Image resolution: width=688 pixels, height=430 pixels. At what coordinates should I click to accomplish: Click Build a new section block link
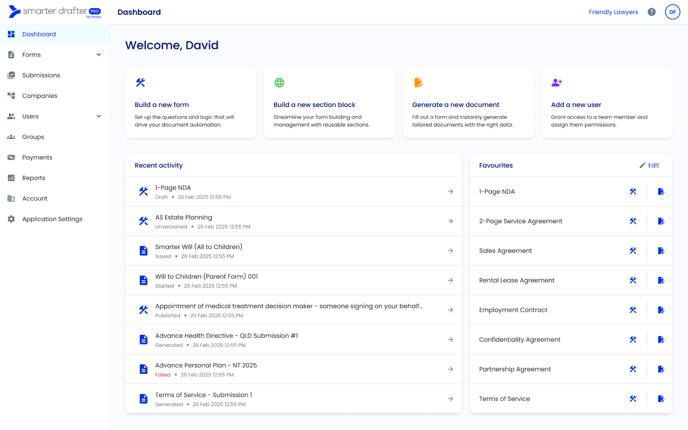(x=314, y=105)
